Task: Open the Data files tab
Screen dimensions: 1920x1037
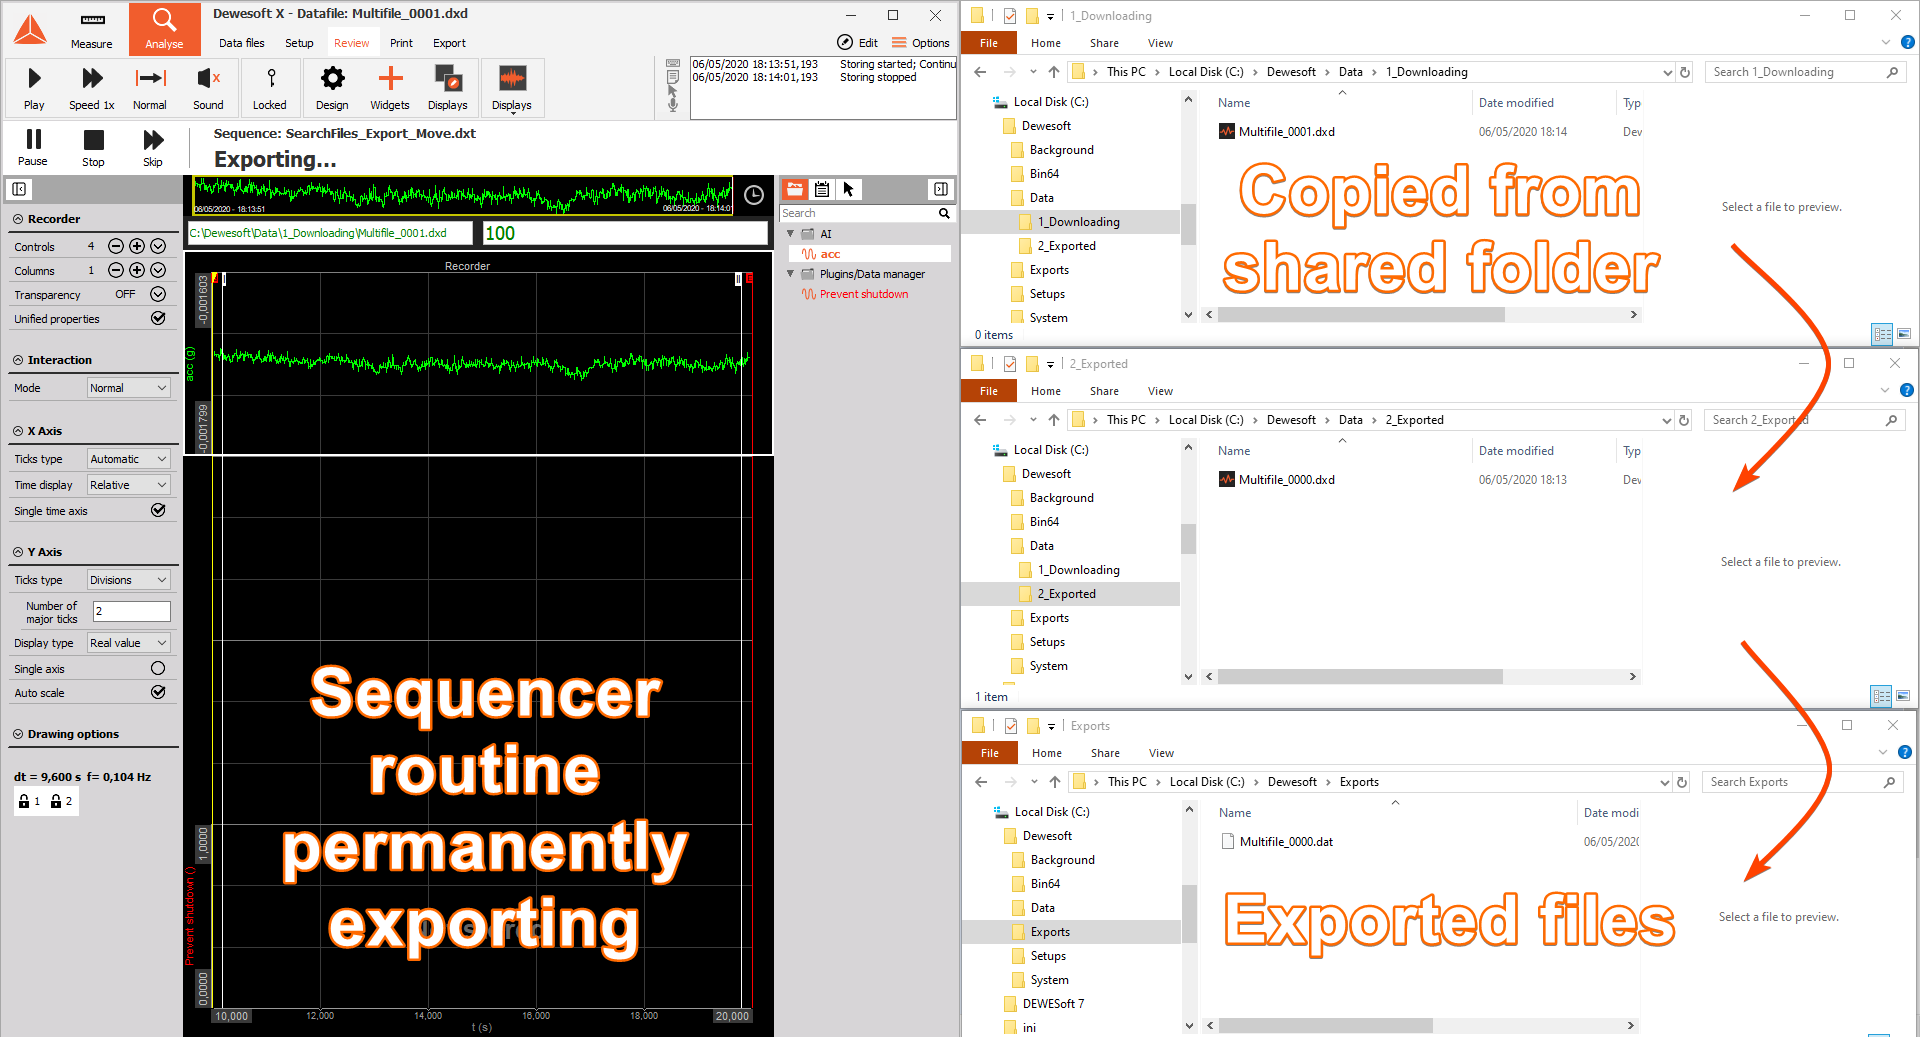Action: coord(242,43)
